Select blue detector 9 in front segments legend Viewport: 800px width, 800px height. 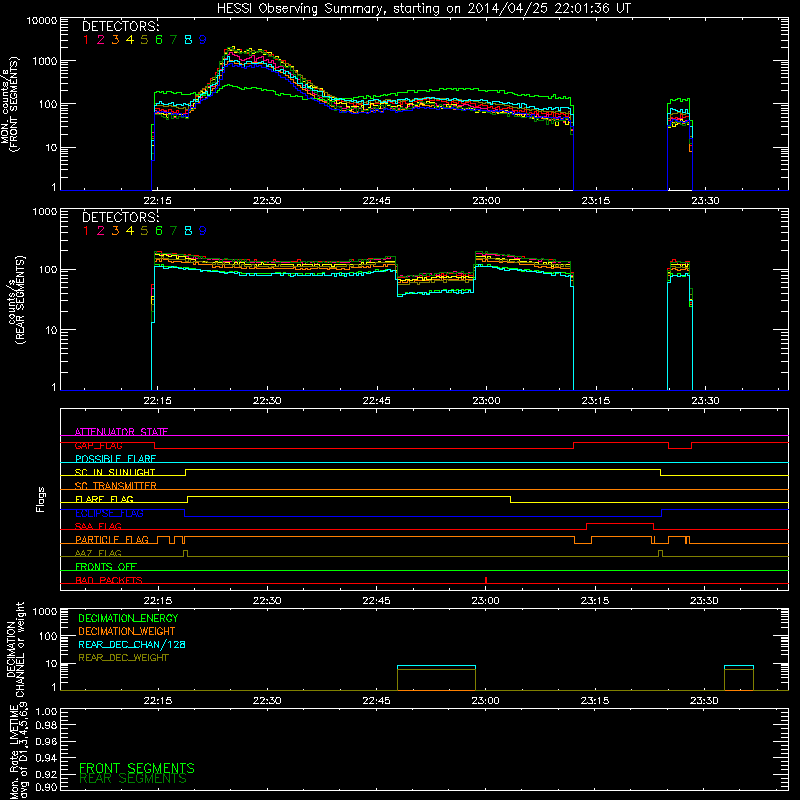pyautogui.click(x=203, y=40)
